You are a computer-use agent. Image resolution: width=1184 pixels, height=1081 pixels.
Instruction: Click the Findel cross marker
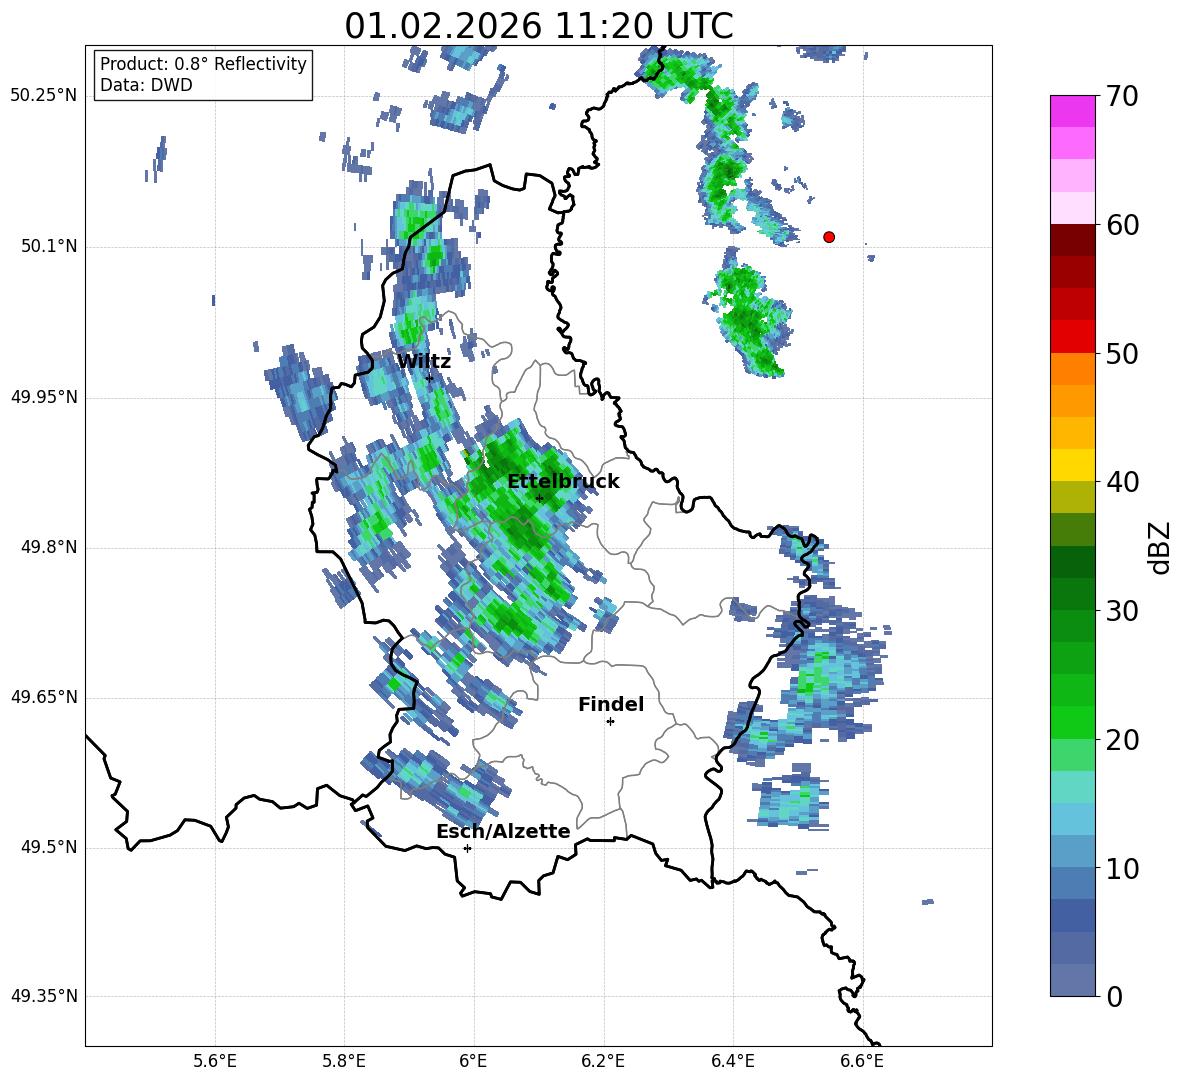tap(610, 722)
